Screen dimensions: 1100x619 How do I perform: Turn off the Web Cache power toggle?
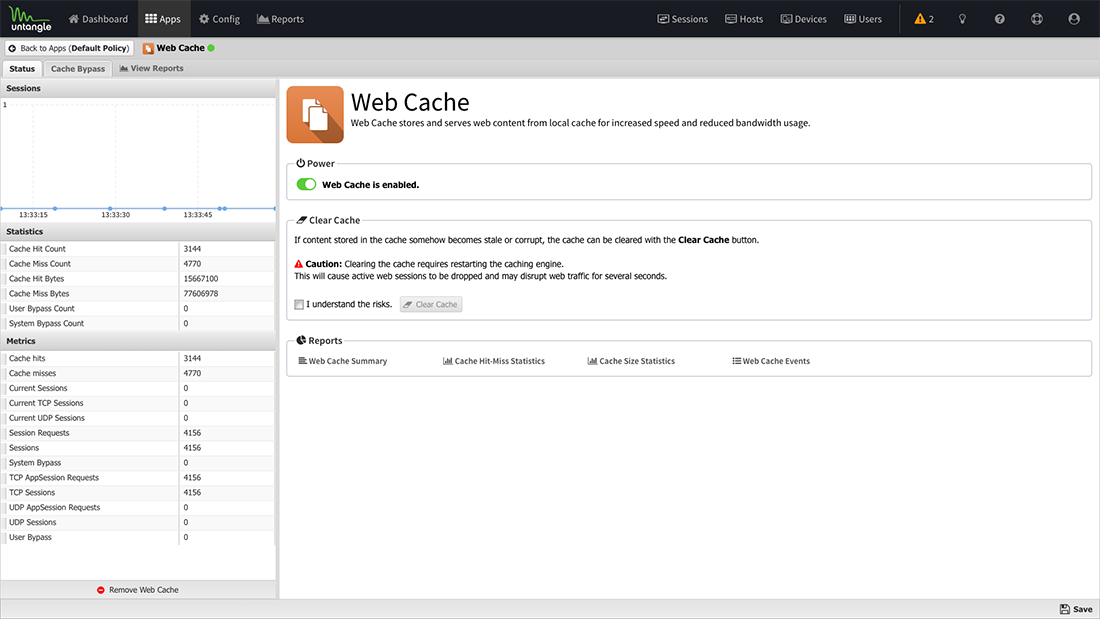point(307,185)
